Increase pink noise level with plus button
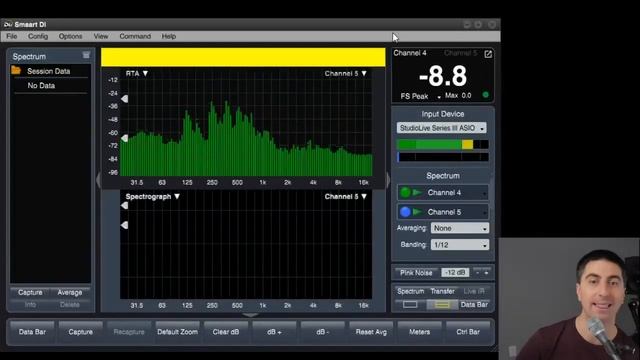Screen dimensions: 640x360 point(486,273)
